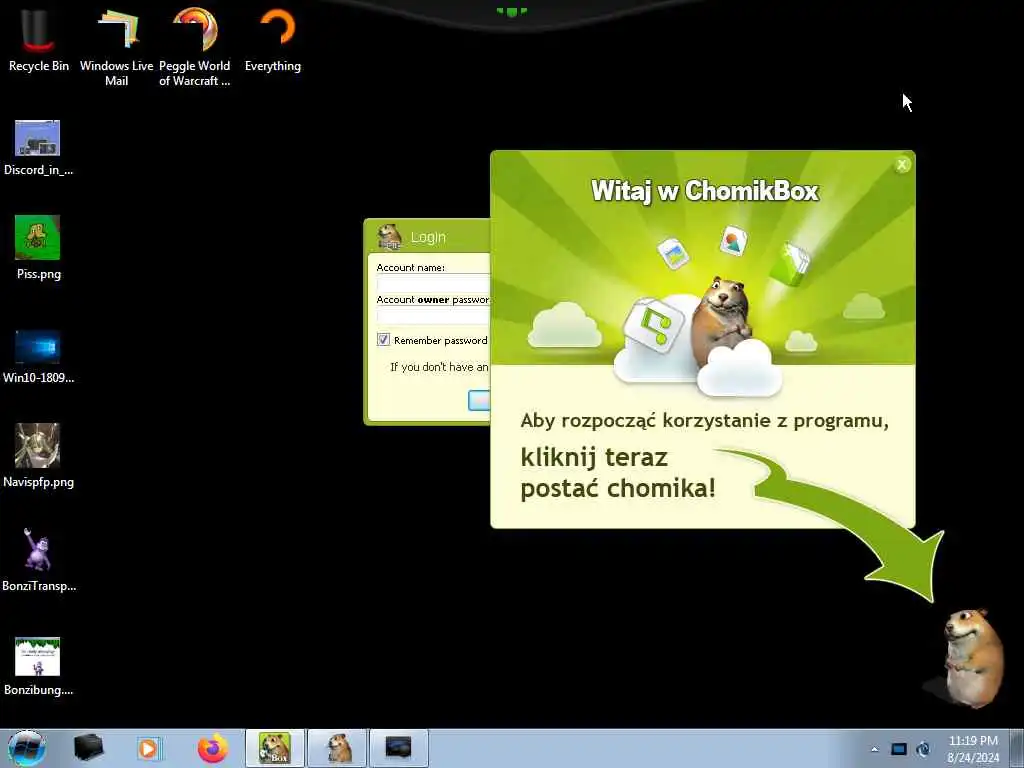
Task: Click the Login window hamster logo
Action: click(x=390, y=236)
